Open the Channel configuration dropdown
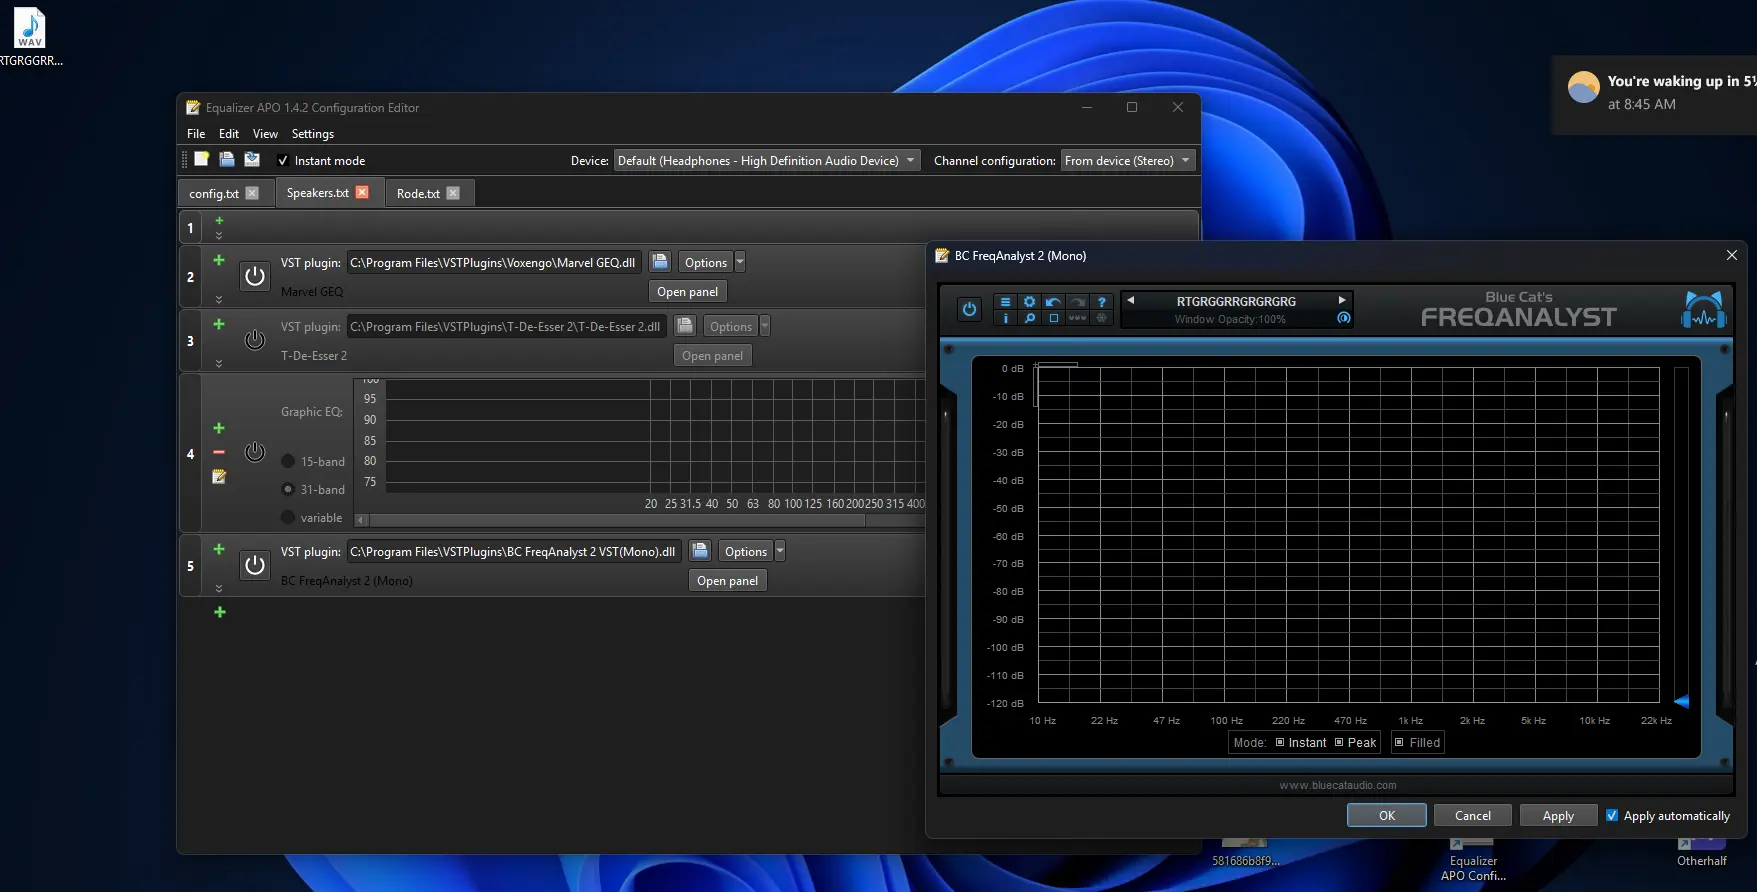This screenshot has height=892, width=1757. point(1128,160)
